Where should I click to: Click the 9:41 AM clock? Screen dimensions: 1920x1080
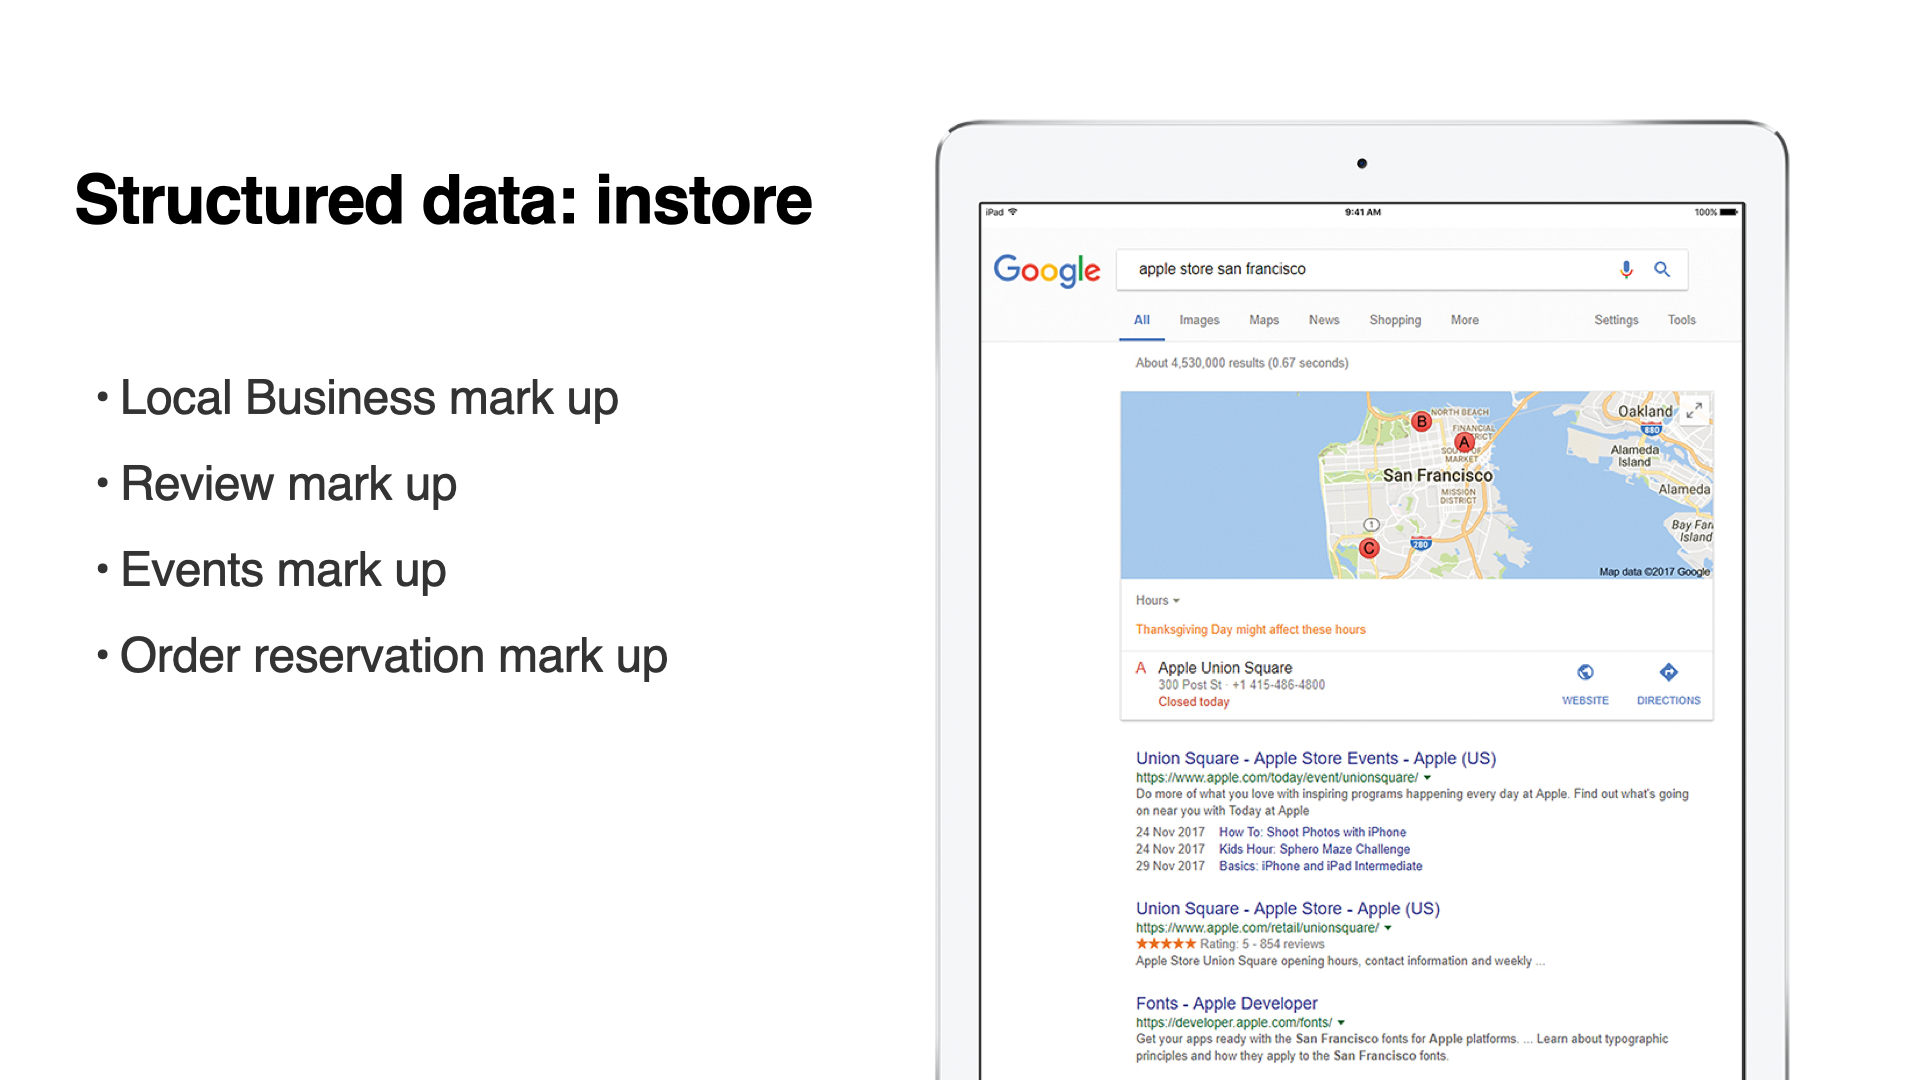[x=1362, y=212]
